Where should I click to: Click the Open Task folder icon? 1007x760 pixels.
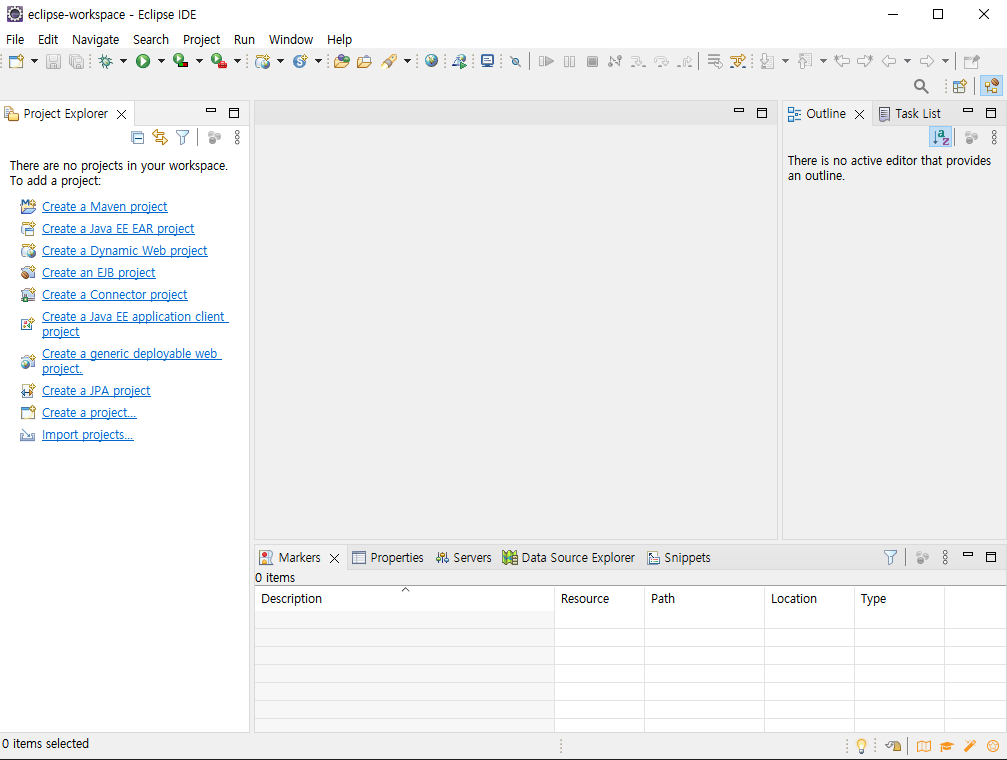(x=364, y=61)
